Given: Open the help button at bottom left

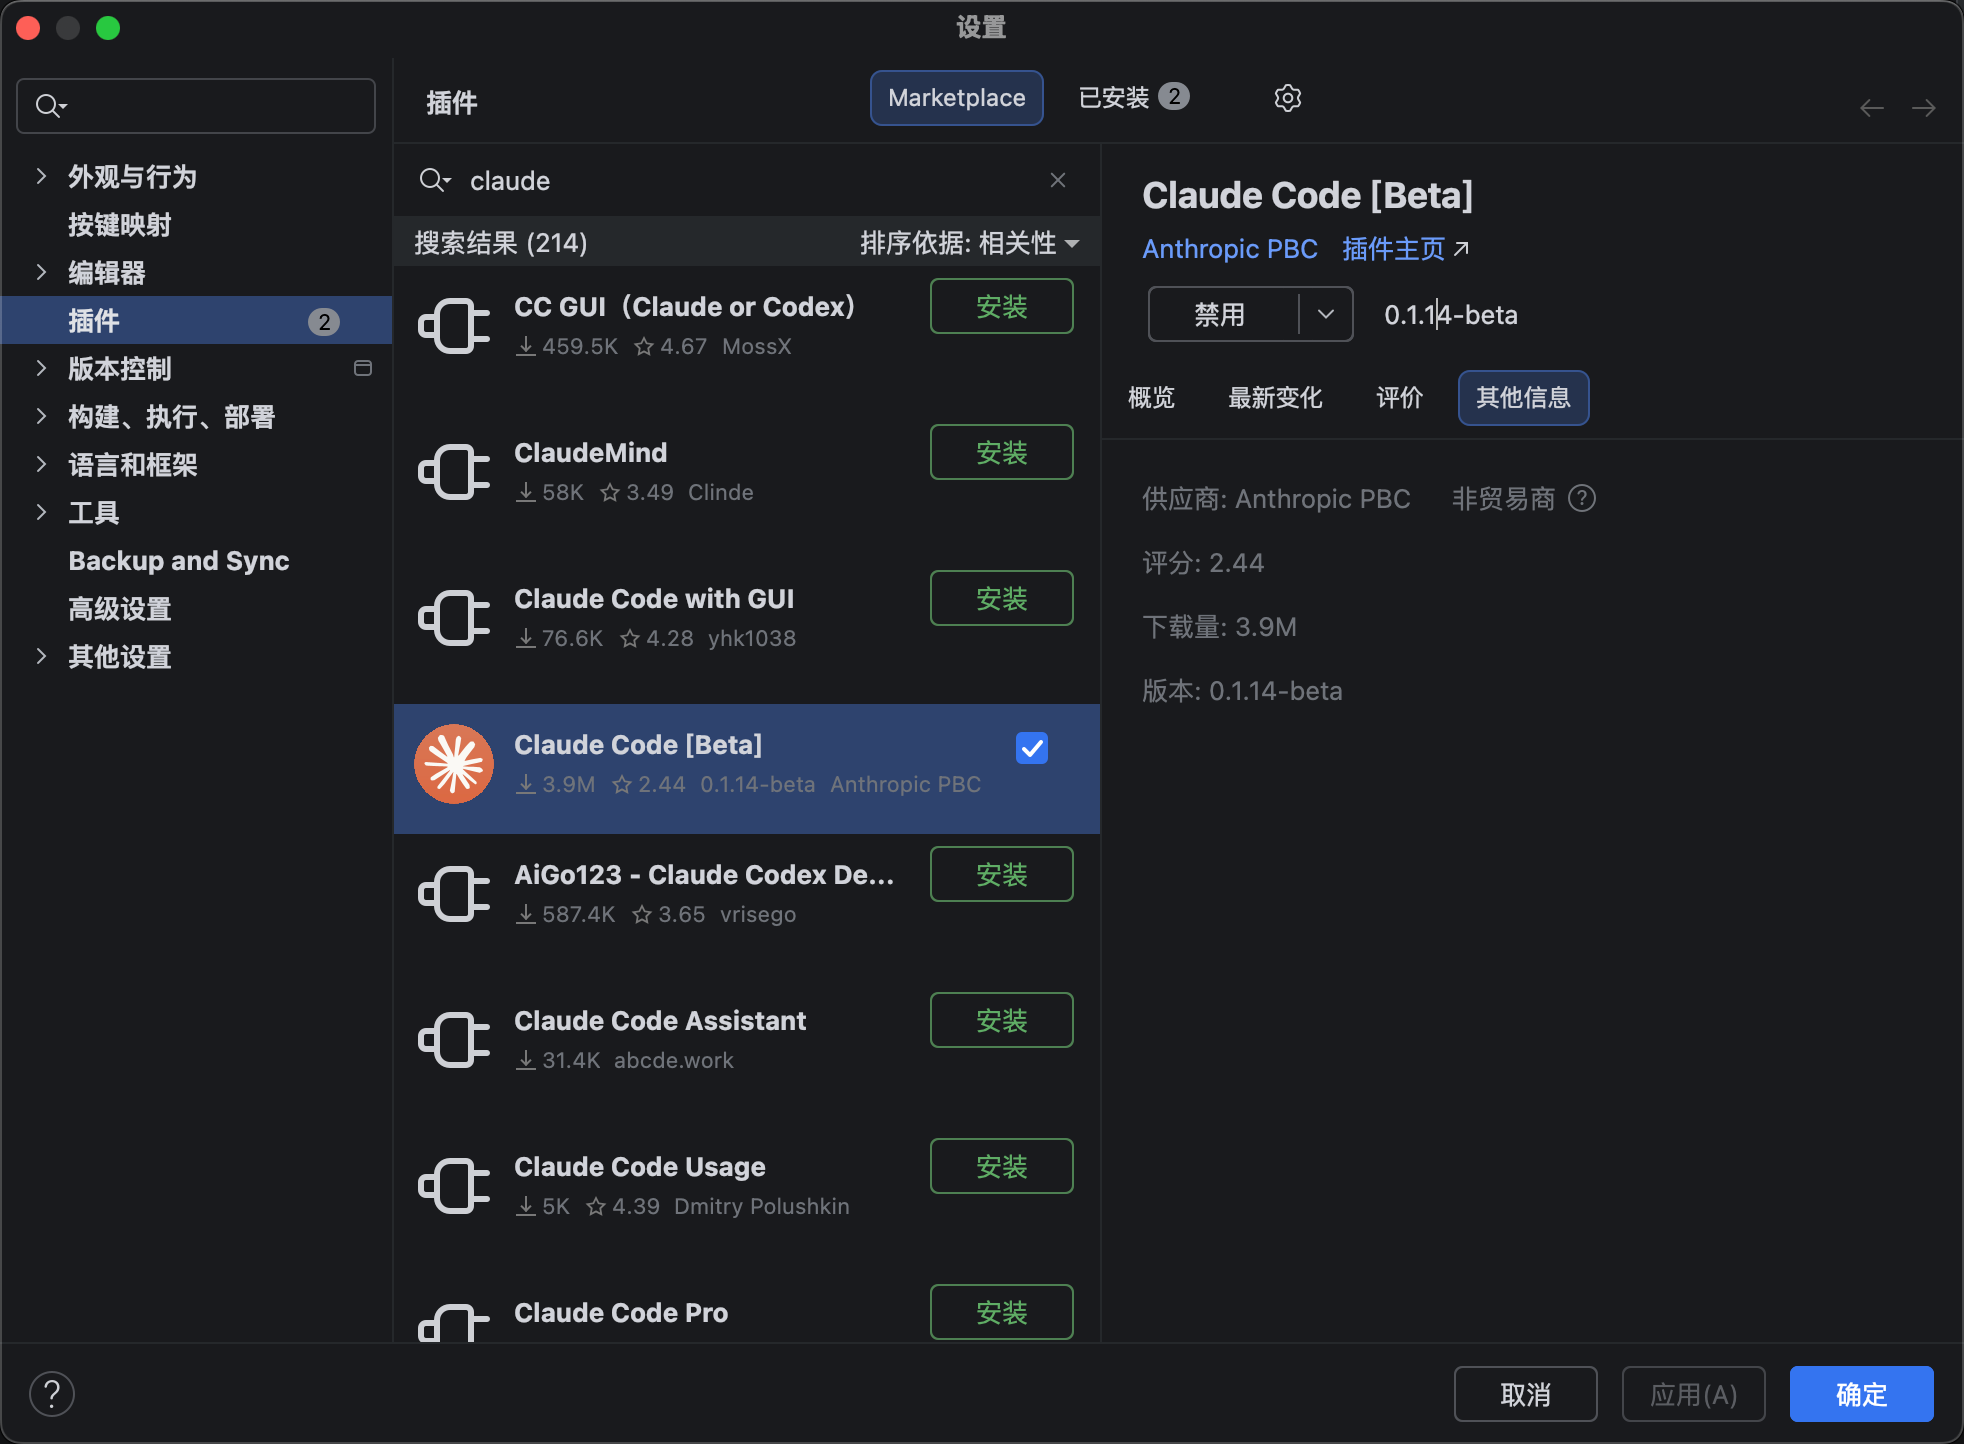Looking at the screenshot, I should (52, 1394).
